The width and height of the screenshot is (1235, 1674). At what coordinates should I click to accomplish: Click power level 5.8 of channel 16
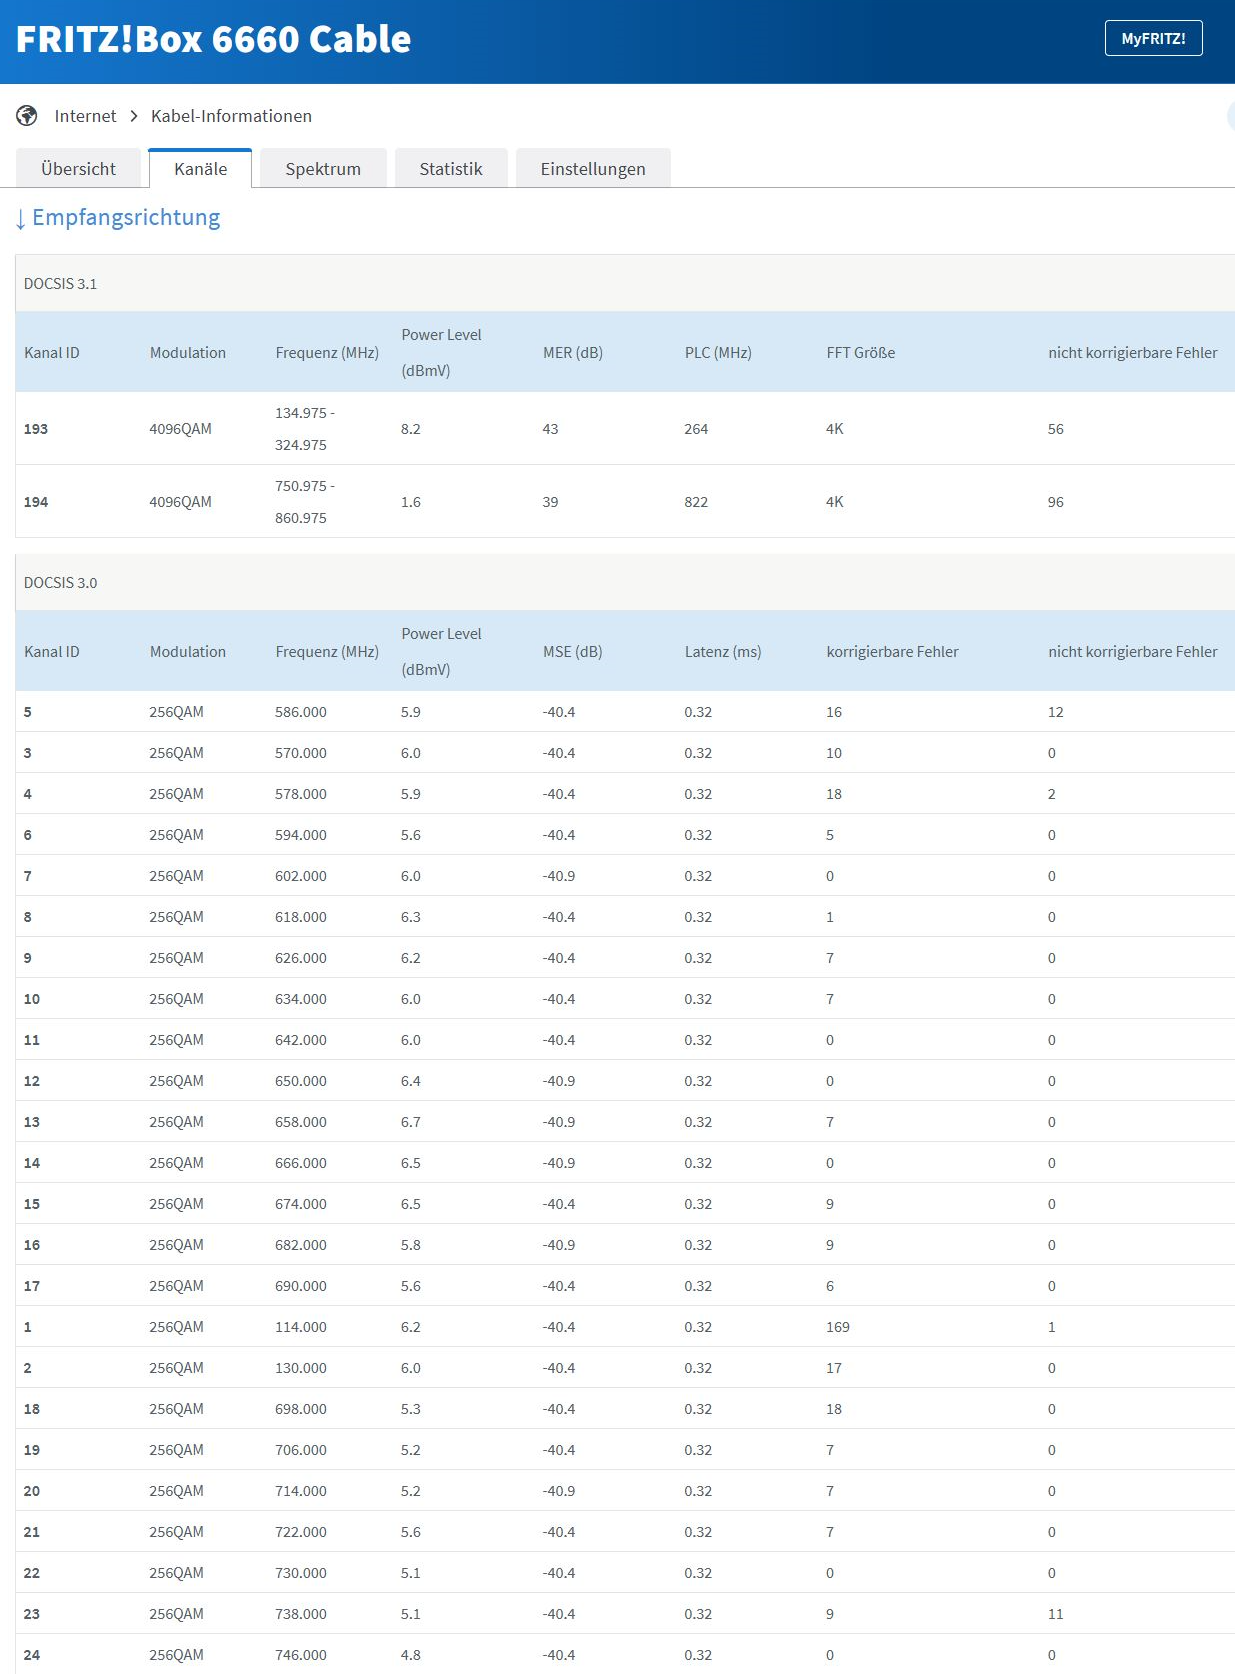tap(411, 1245)
